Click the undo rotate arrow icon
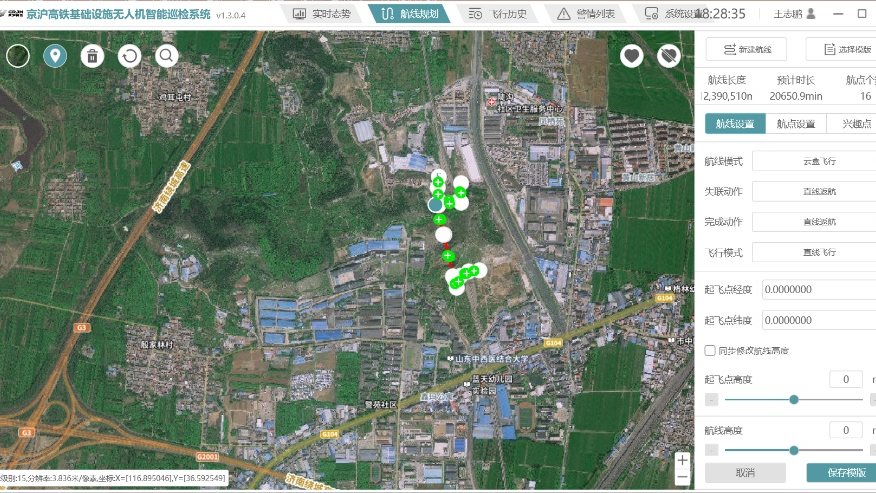This screenshot has height=493, width=876. [129, 56]
